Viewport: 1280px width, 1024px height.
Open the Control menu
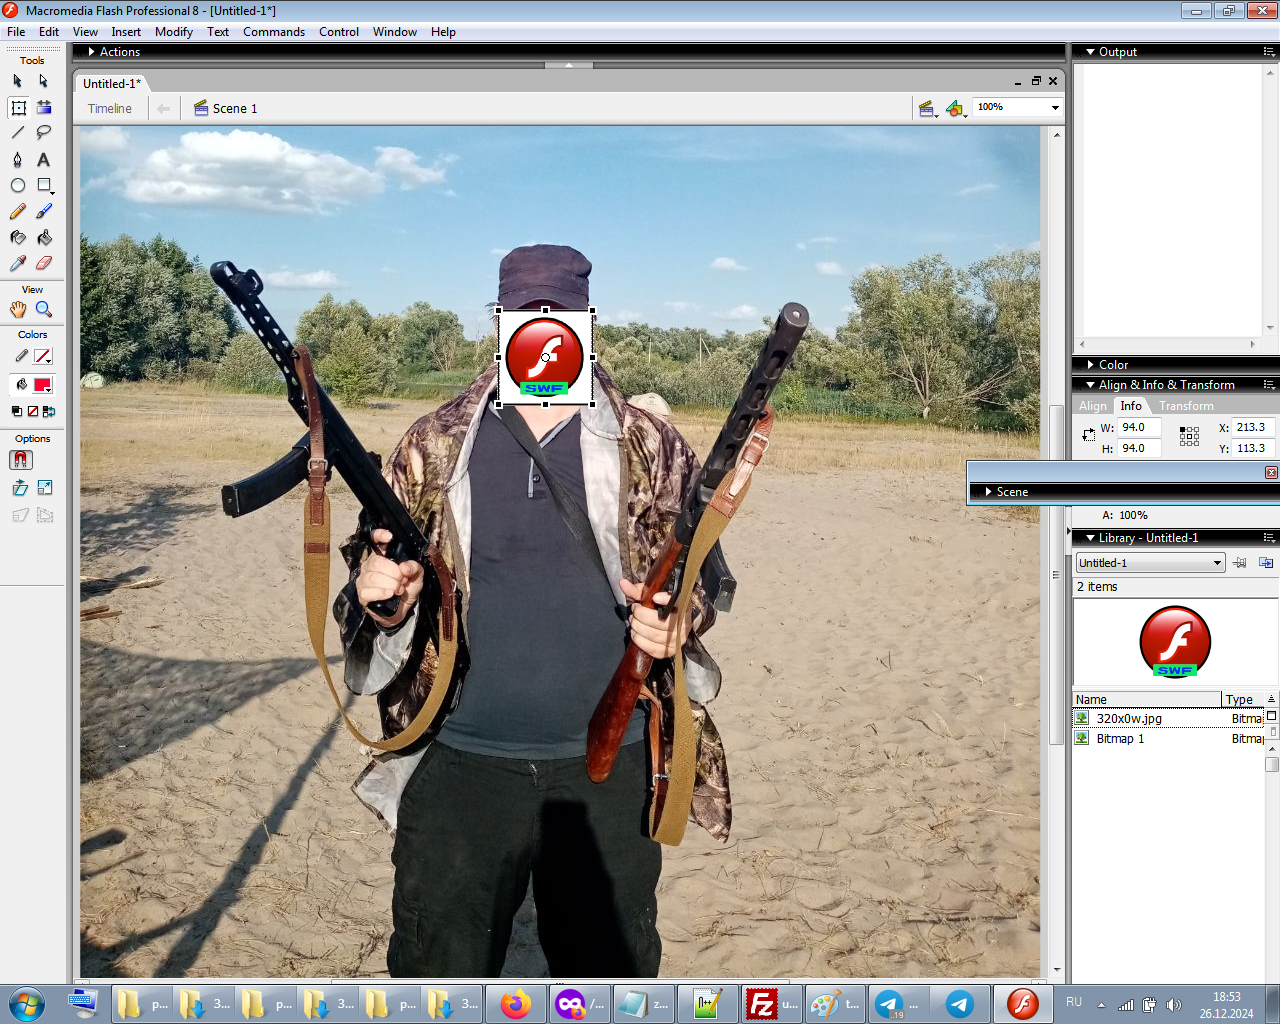click(339, 32)
